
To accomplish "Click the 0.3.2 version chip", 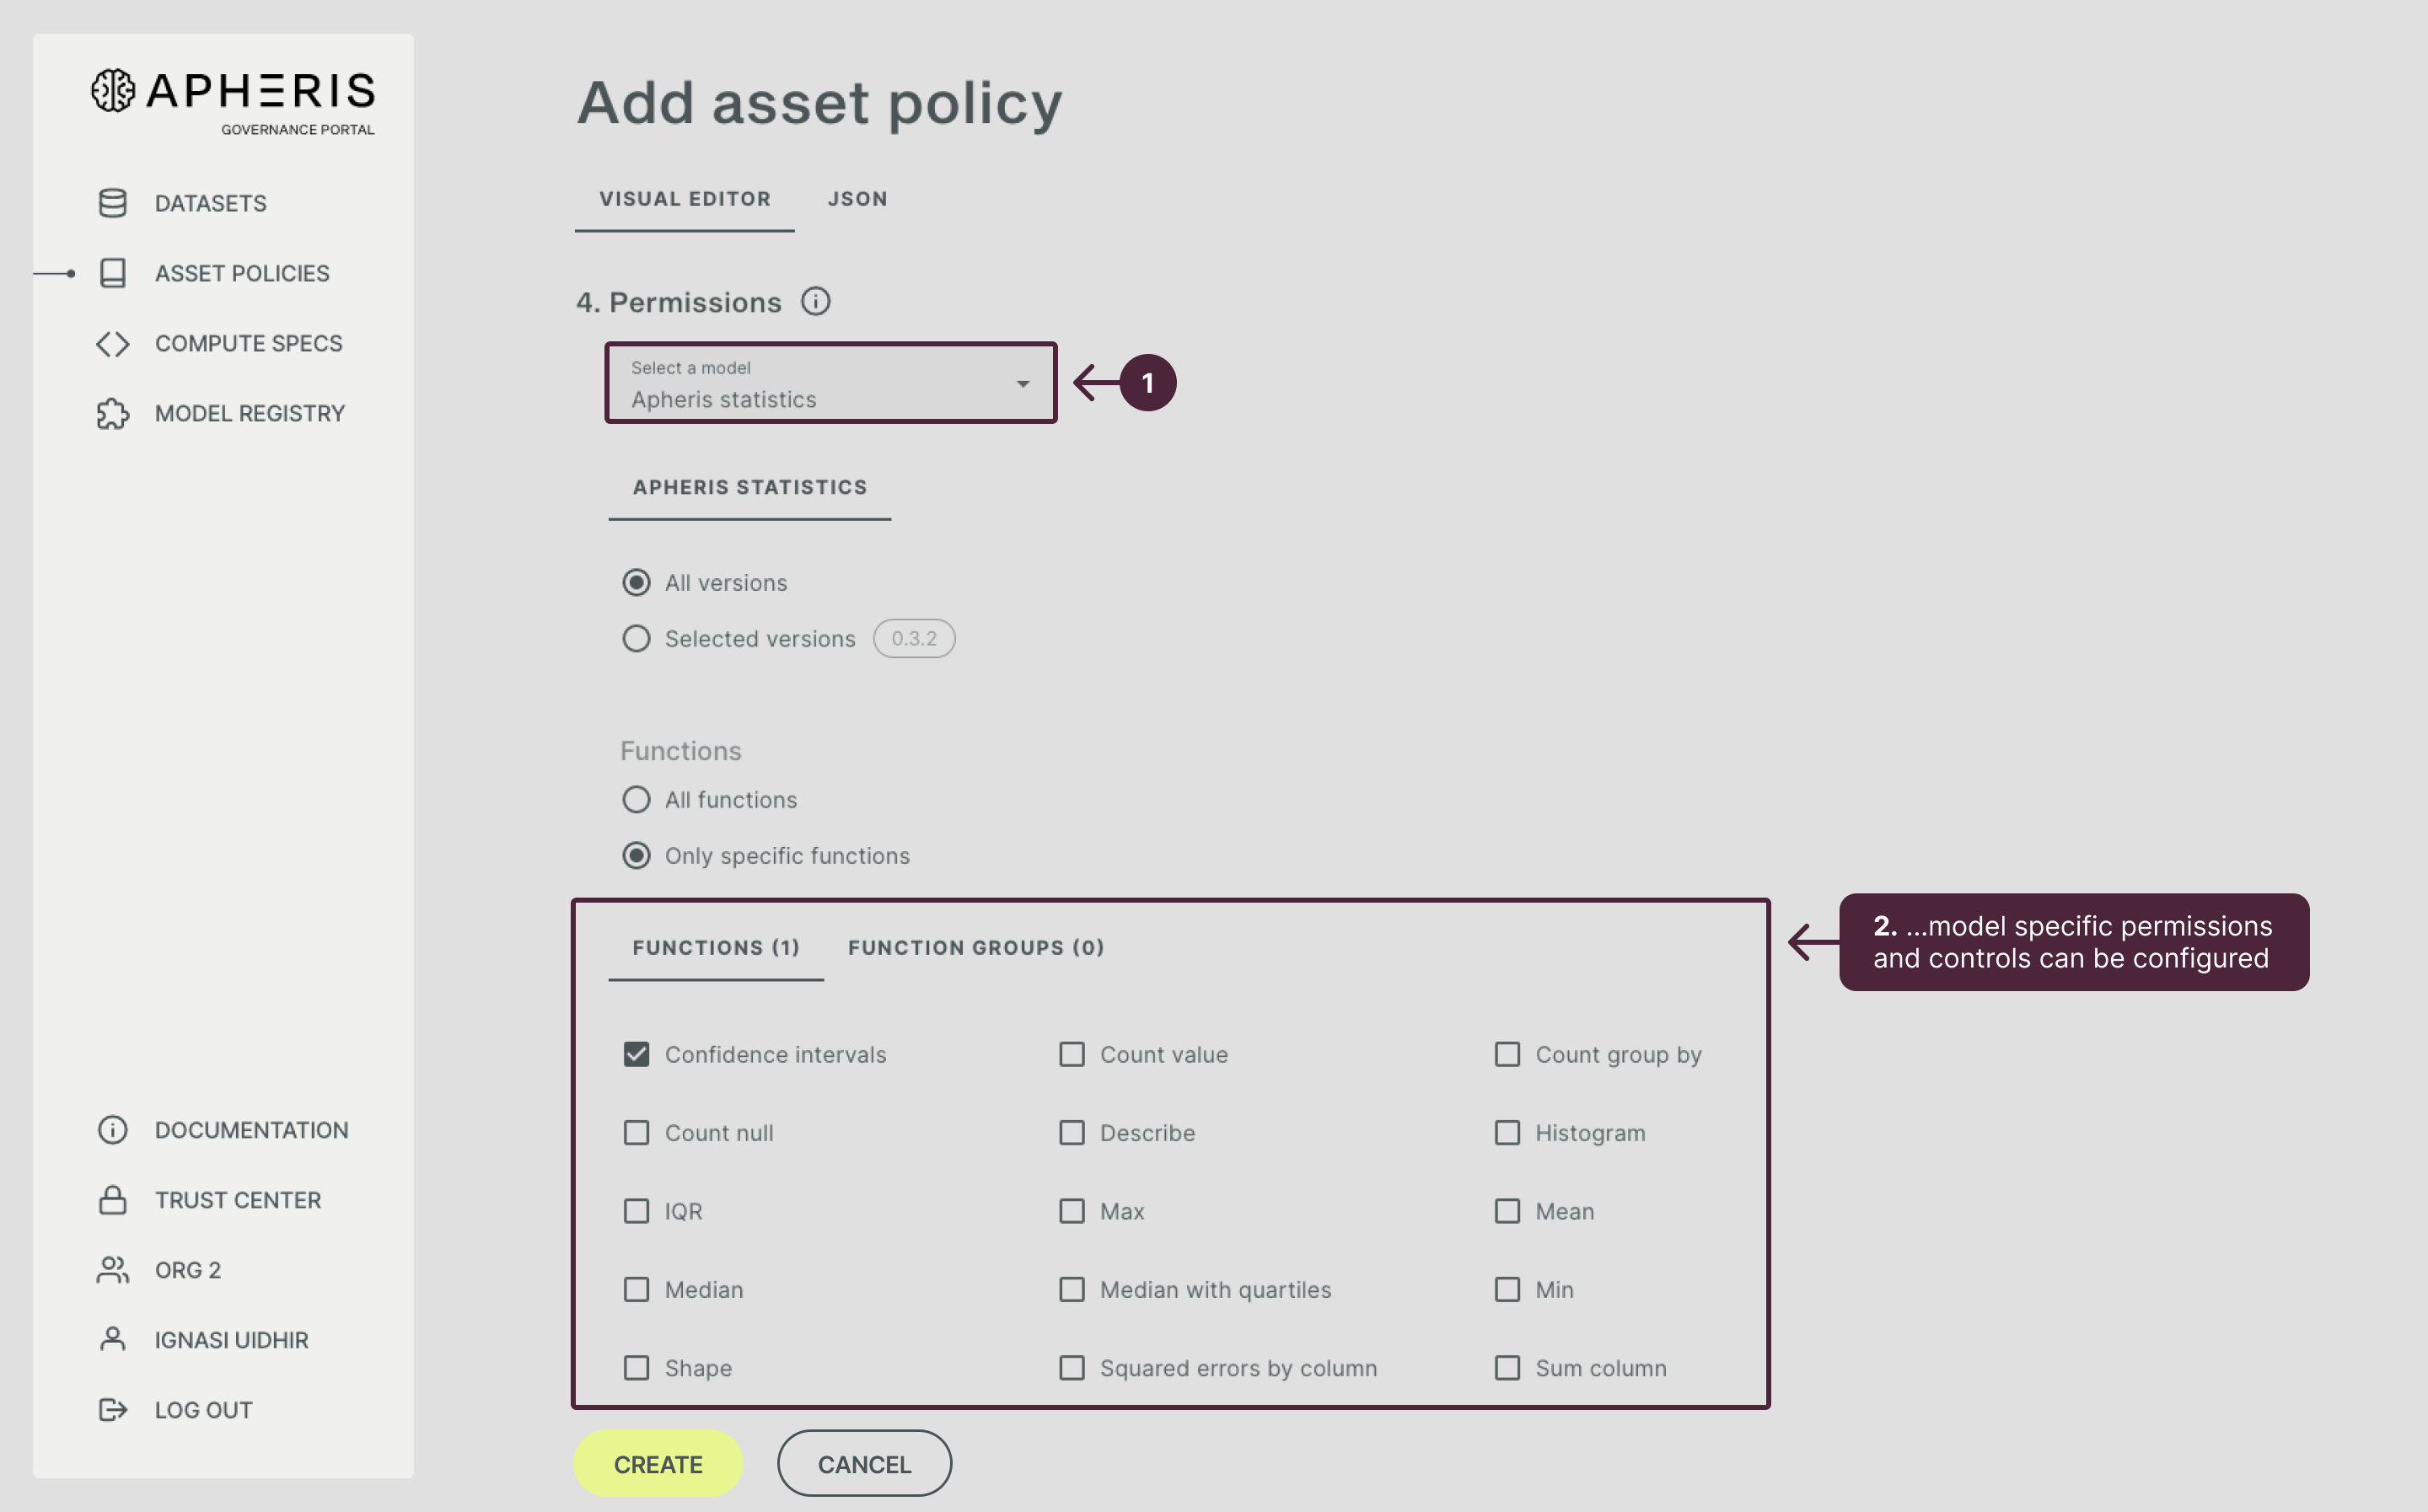I will point(914,639).
